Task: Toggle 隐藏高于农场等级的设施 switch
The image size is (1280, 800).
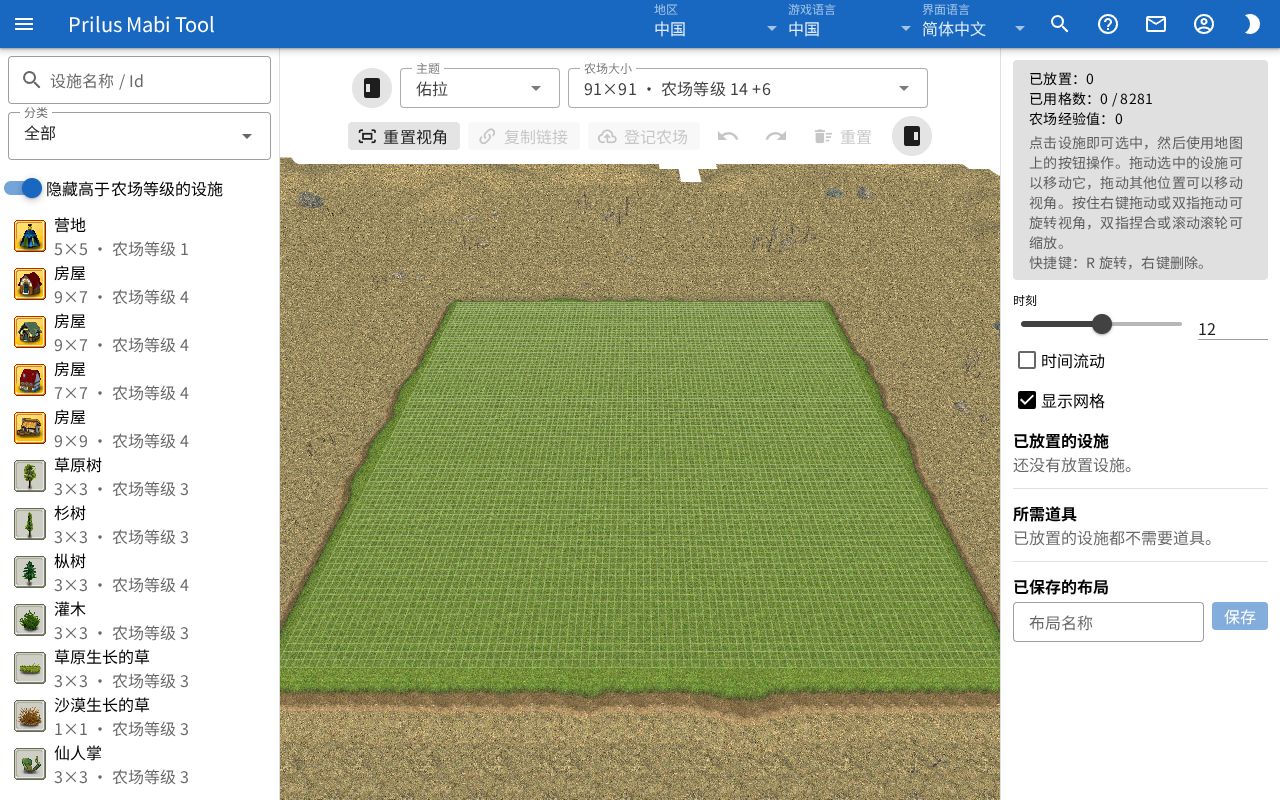Action: pyautogui.click(x=24, y=188)
